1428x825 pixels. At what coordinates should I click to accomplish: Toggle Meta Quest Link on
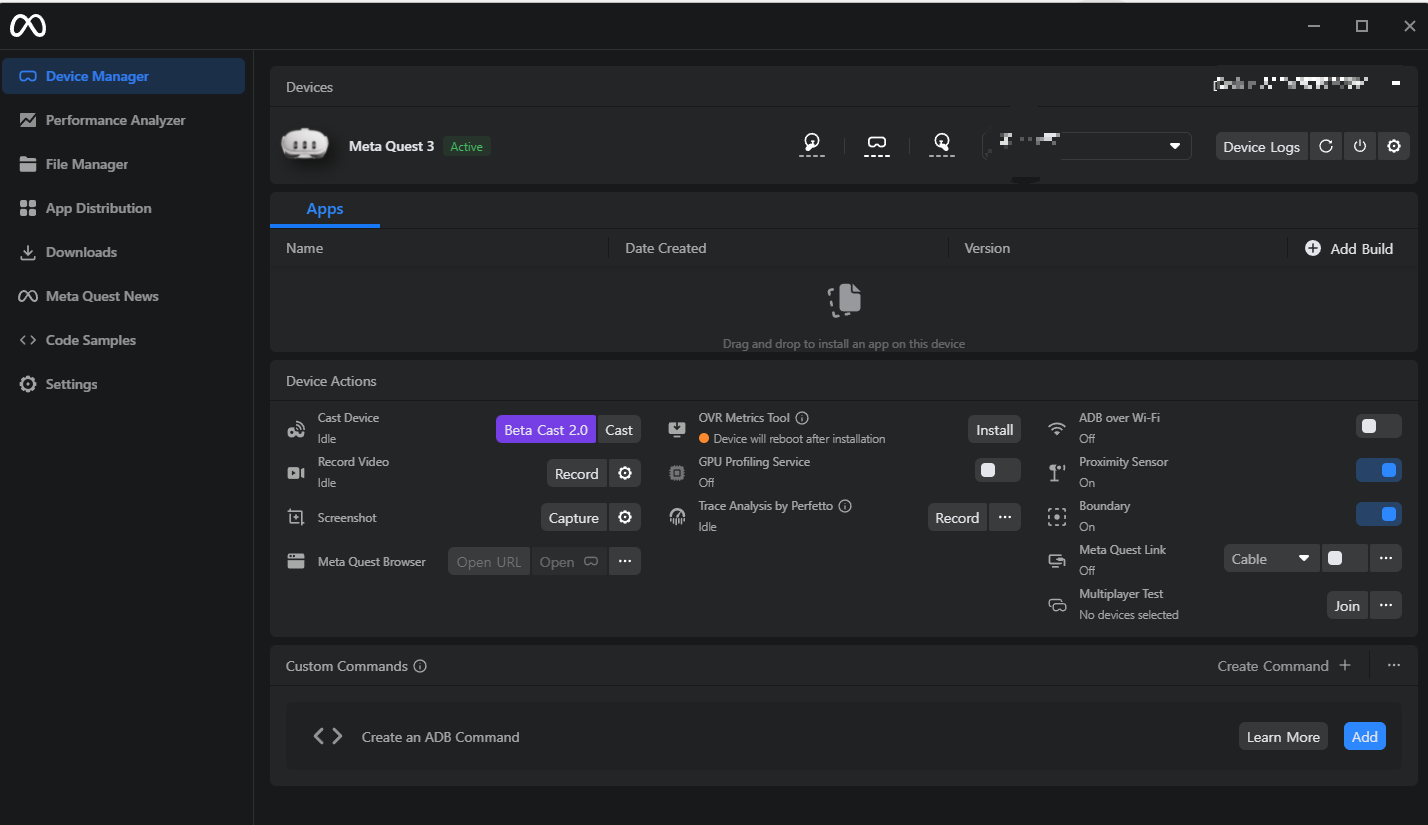[x=1344, y=559]
